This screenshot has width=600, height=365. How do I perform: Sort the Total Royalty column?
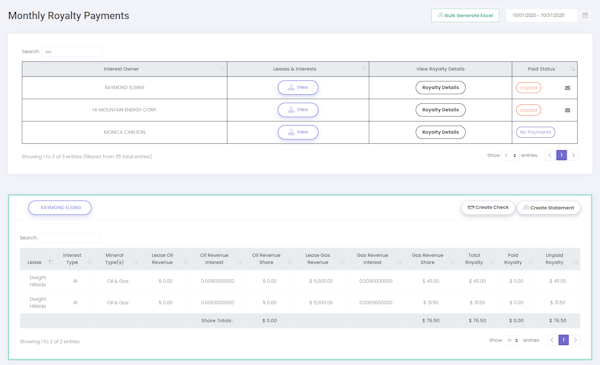[492, 262]
